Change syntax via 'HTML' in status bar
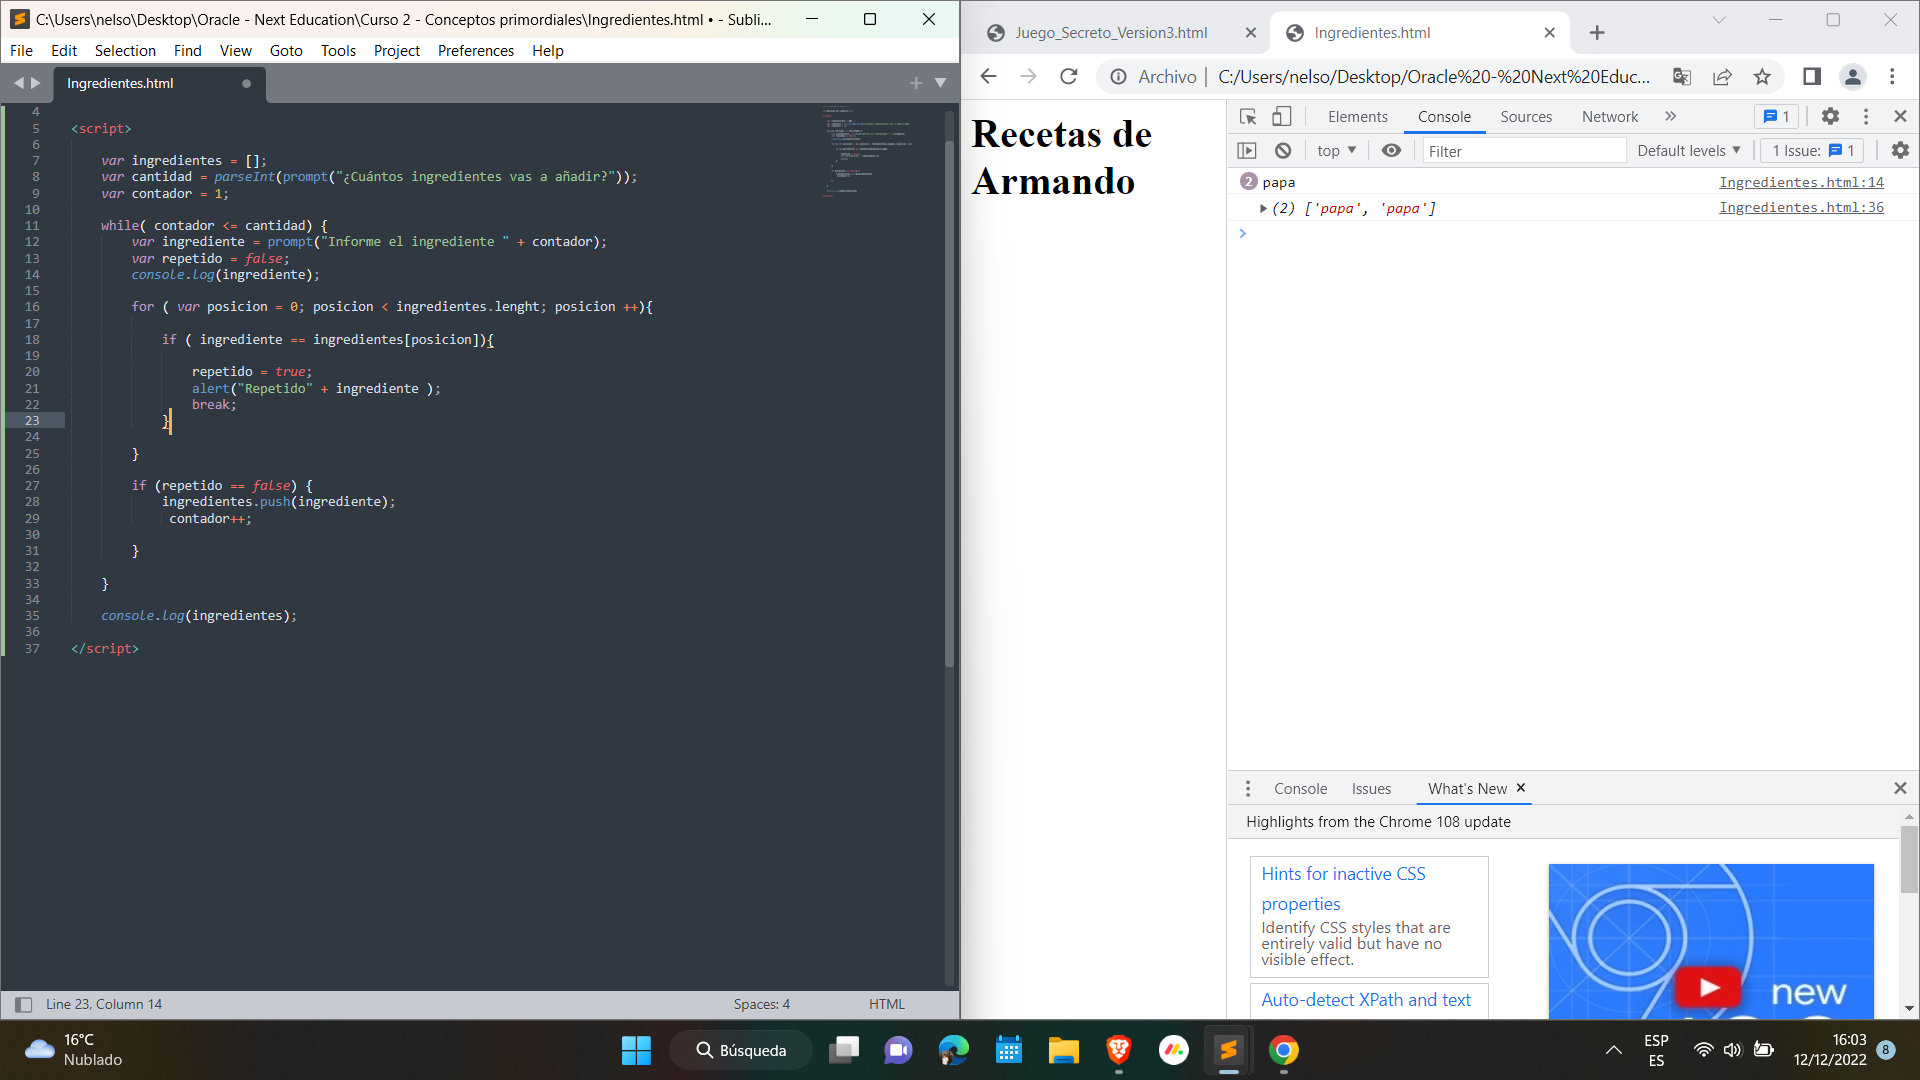 click(886, 1005)
